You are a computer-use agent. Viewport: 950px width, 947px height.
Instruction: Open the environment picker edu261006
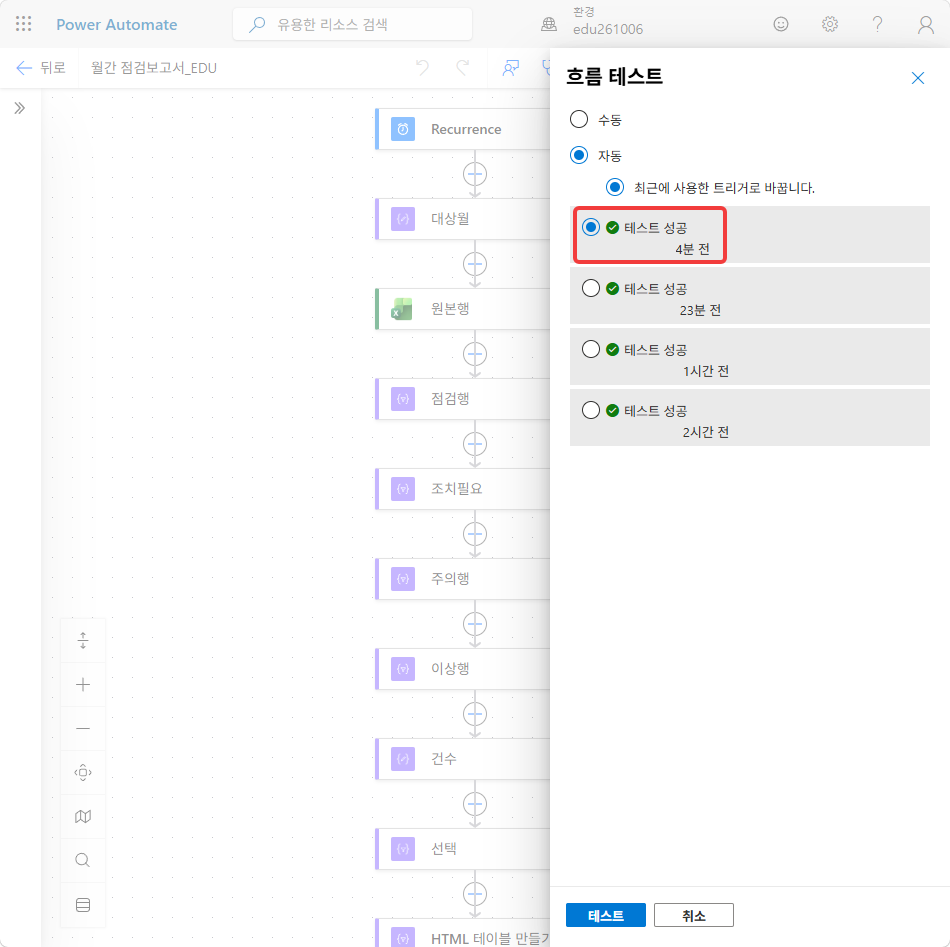[594, 22]
